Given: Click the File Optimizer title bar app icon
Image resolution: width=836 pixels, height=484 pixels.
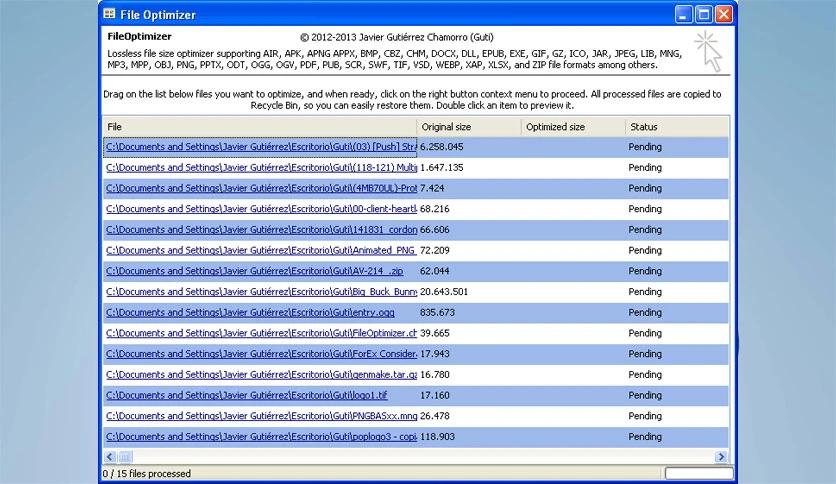Looking at the screenshot, I should (x=109, y=14).
